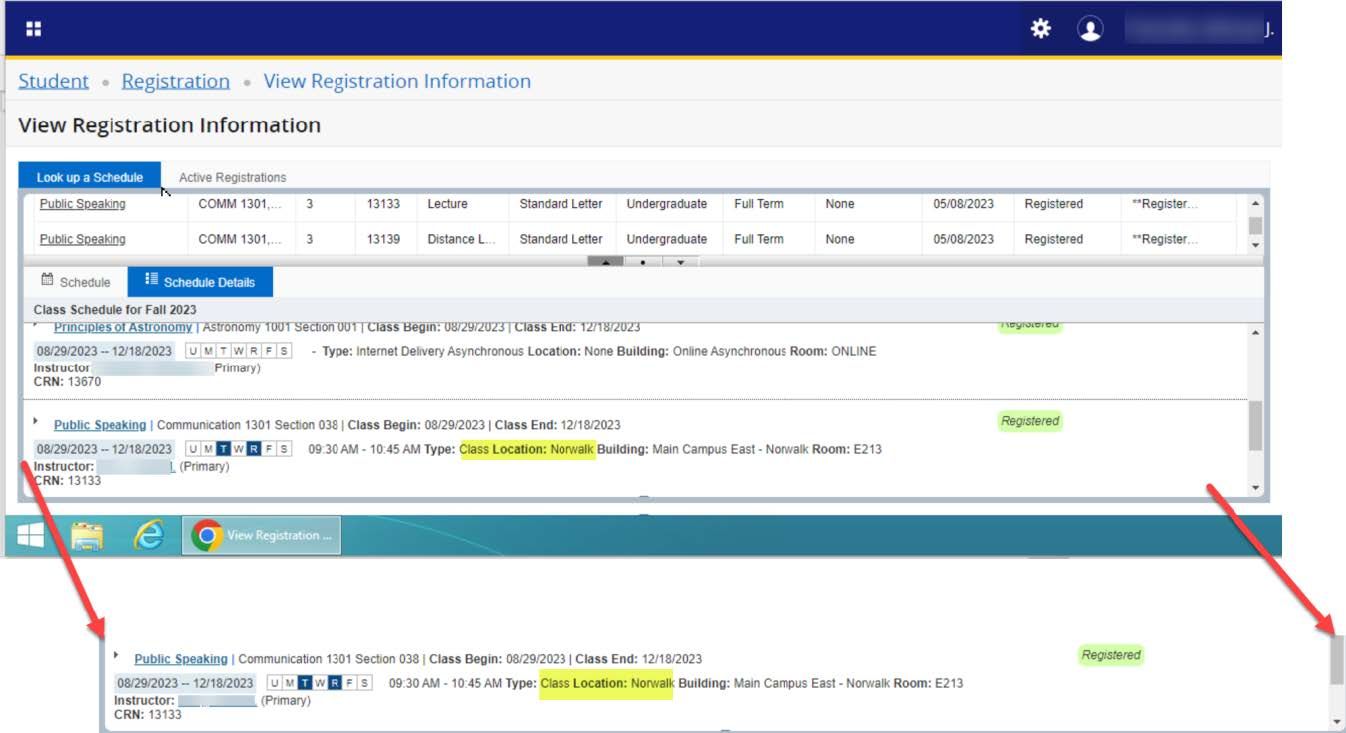1346x733 pixels.
Task: Launch Internet Explorer from the taskbar
Action: tap(149, 536)
